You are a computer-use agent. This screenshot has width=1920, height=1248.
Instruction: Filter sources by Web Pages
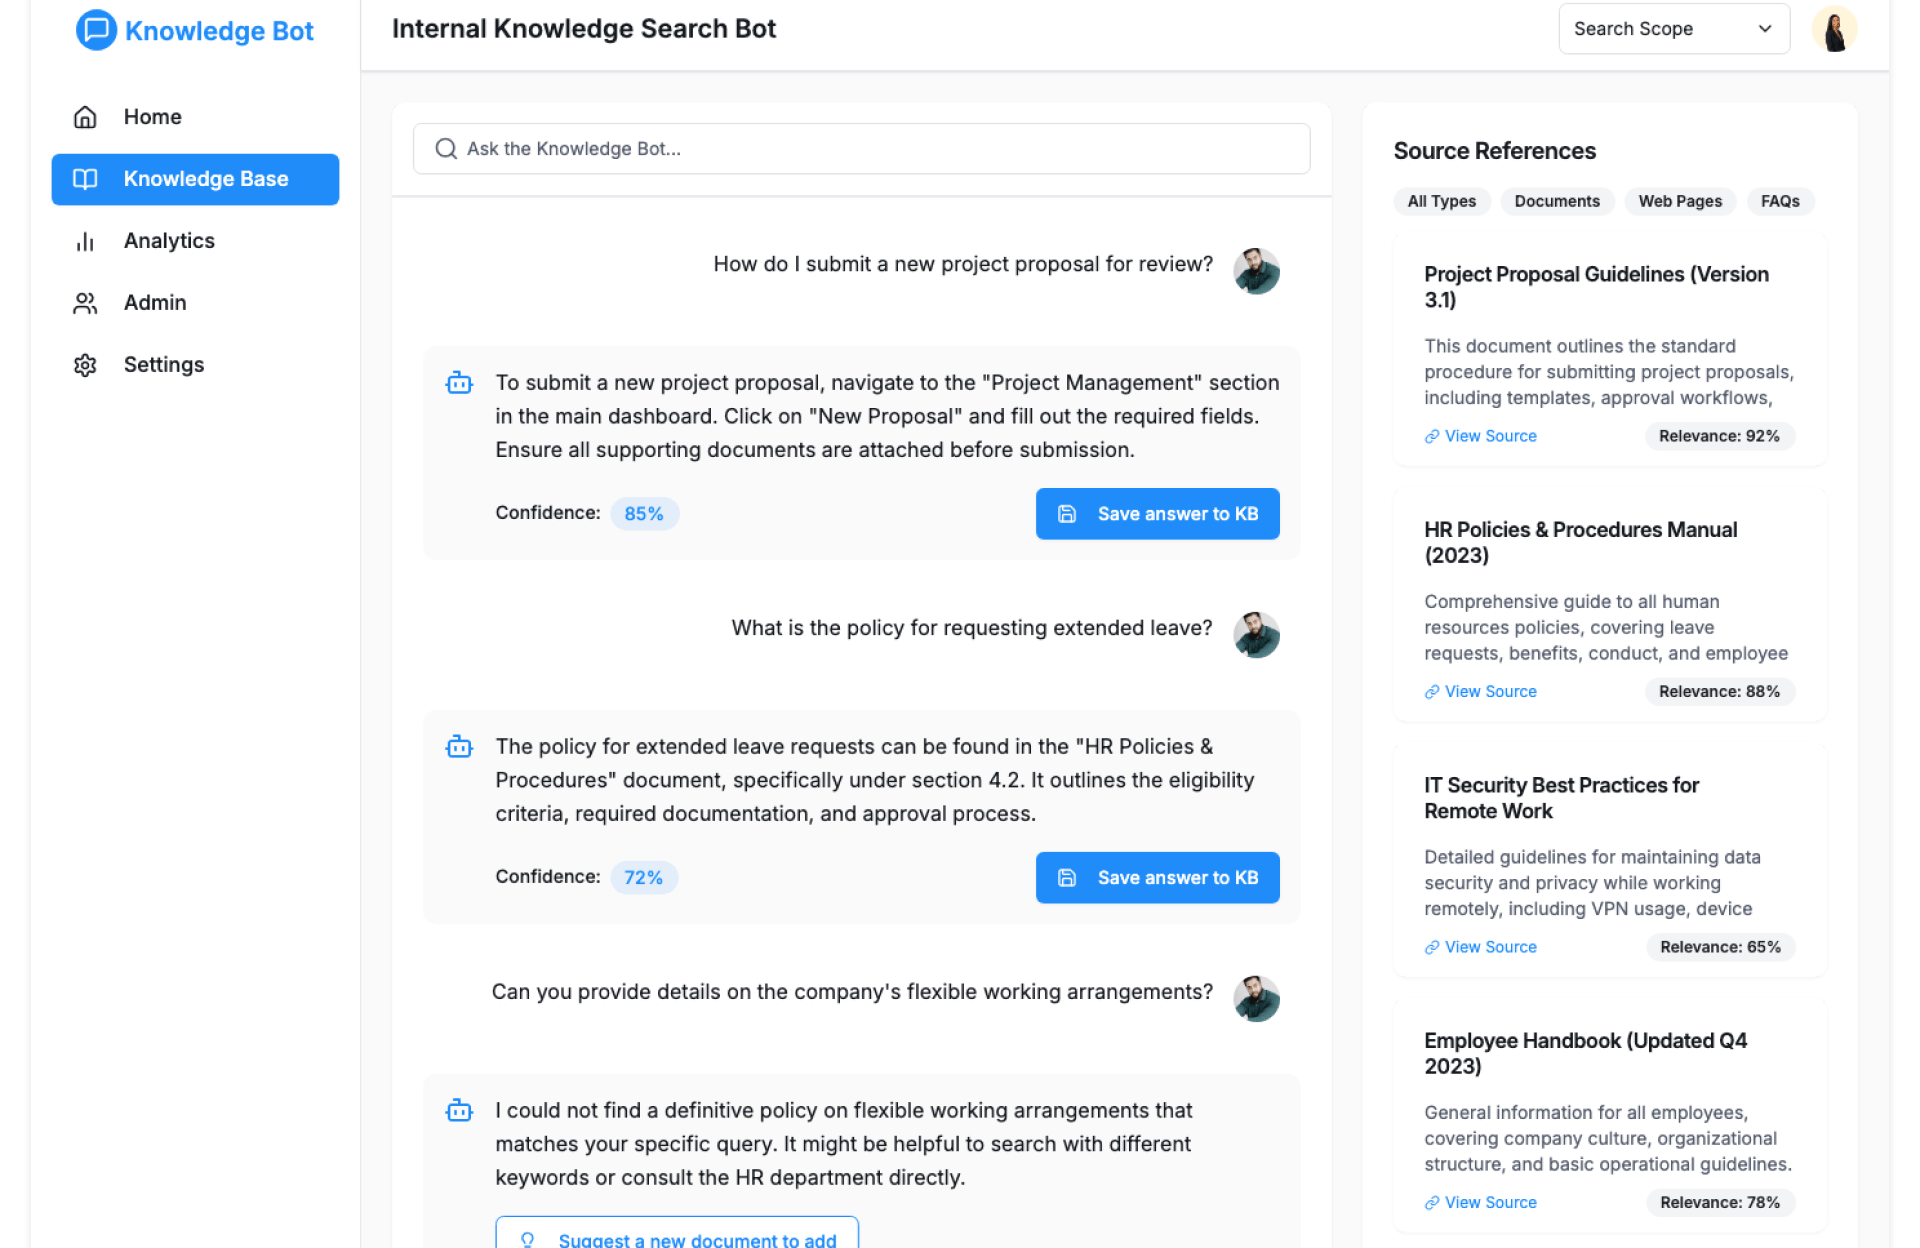point(1679,201)
